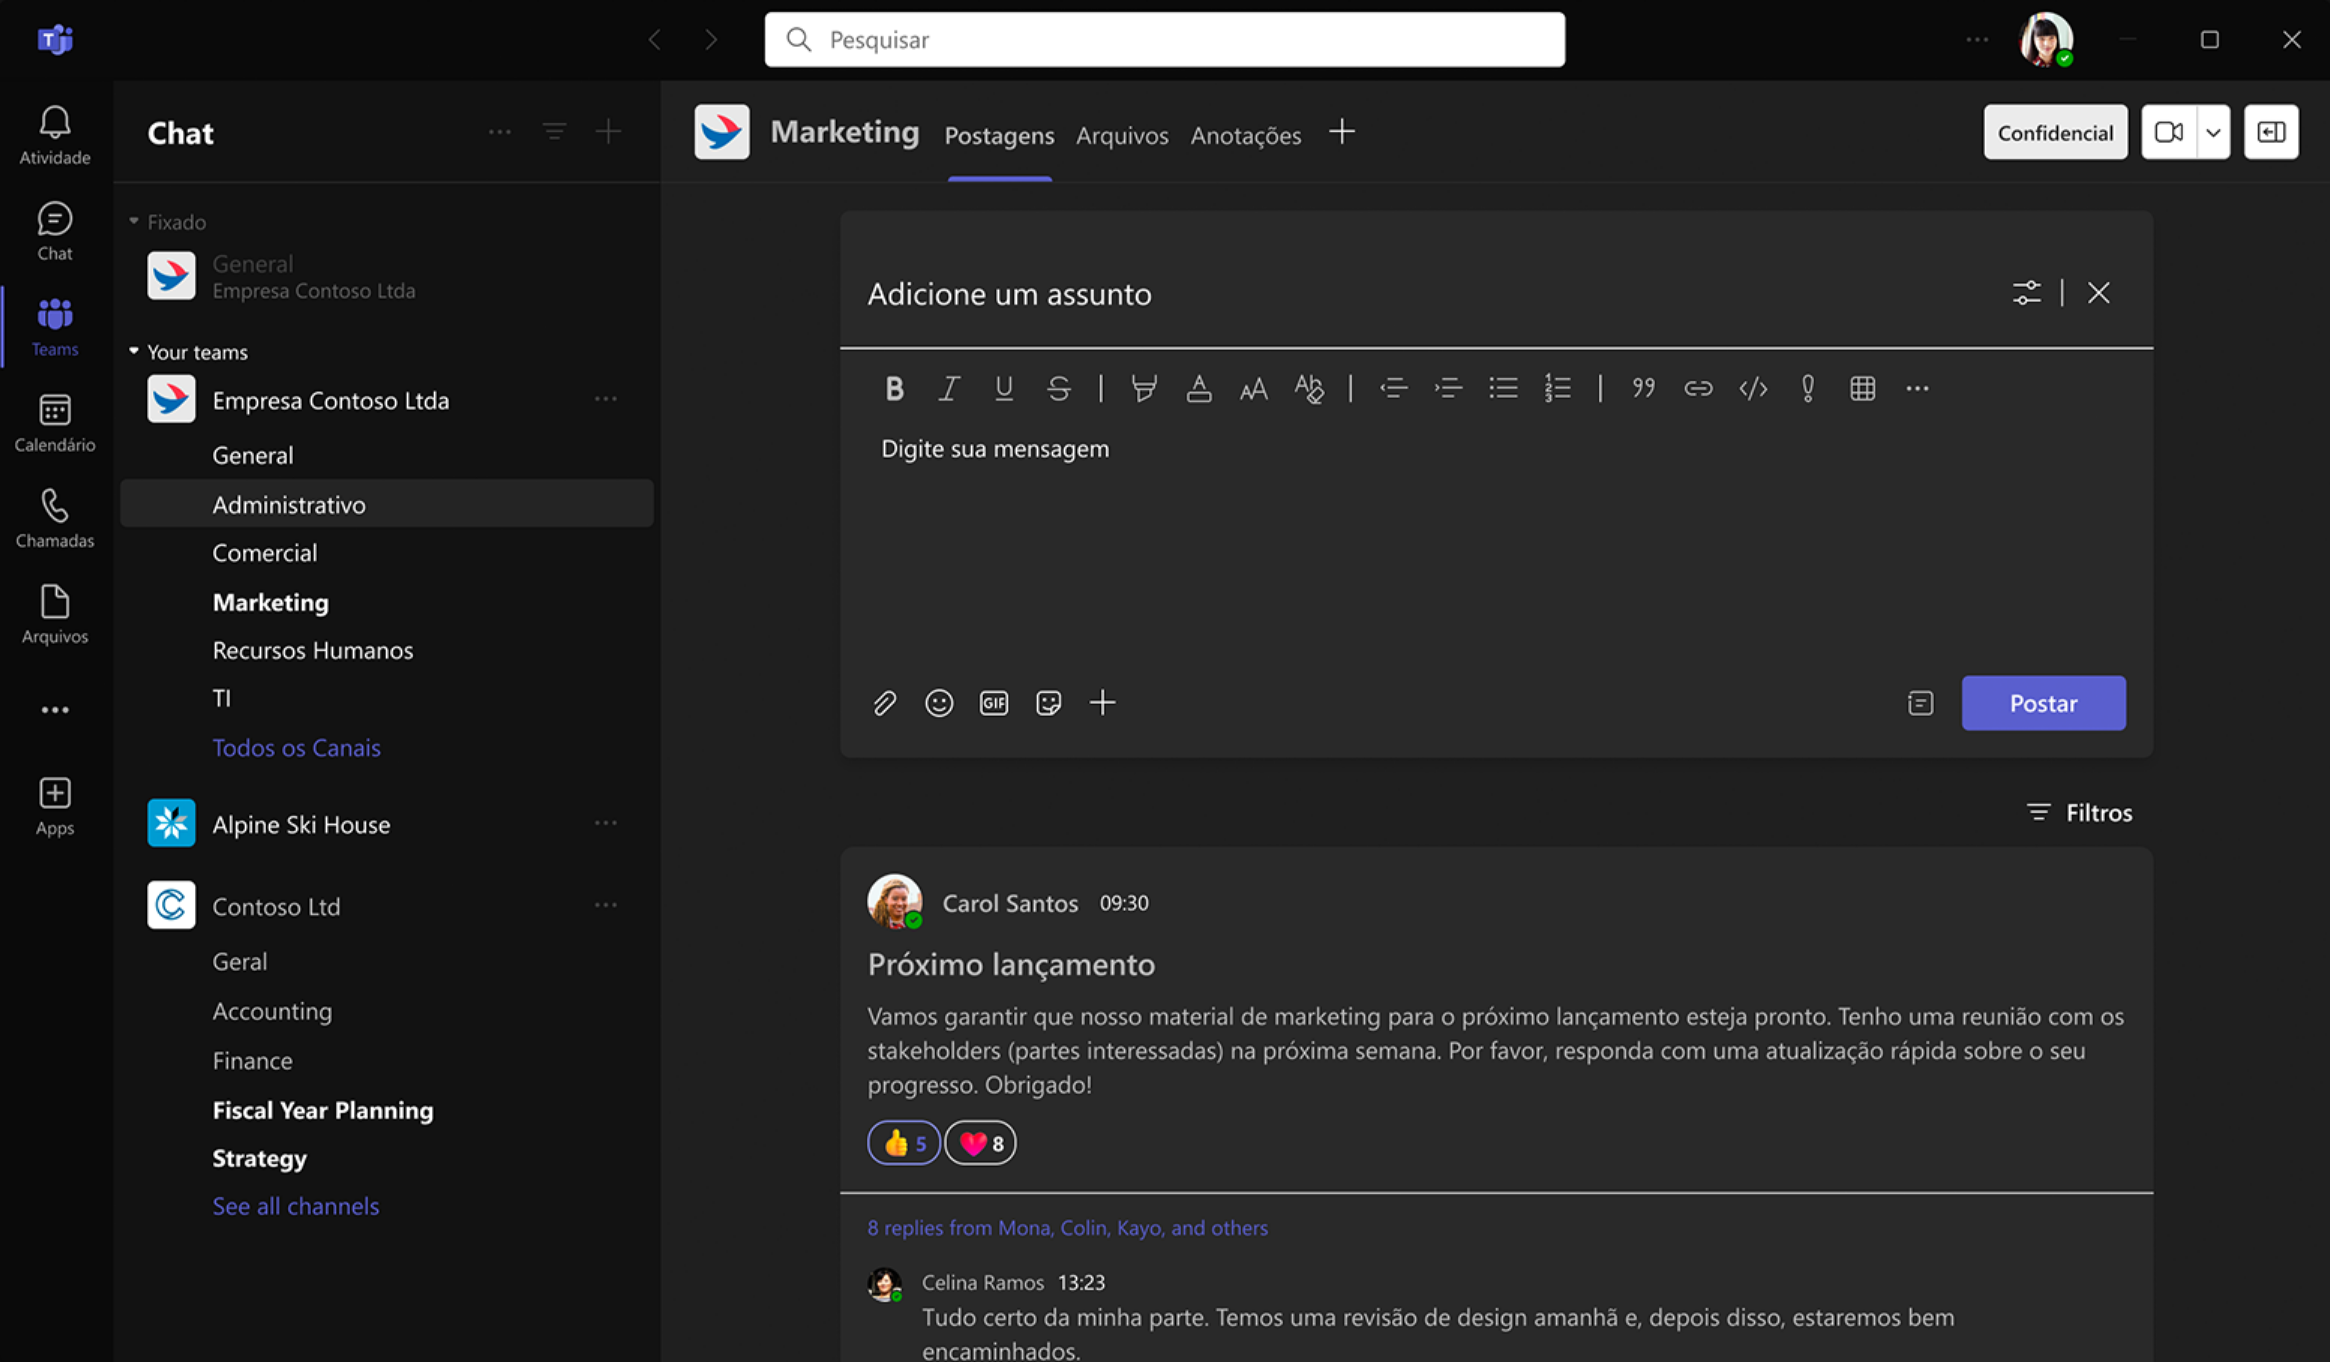
Task: Open the Recursos Humanos channel
Action: pos(313,650)
